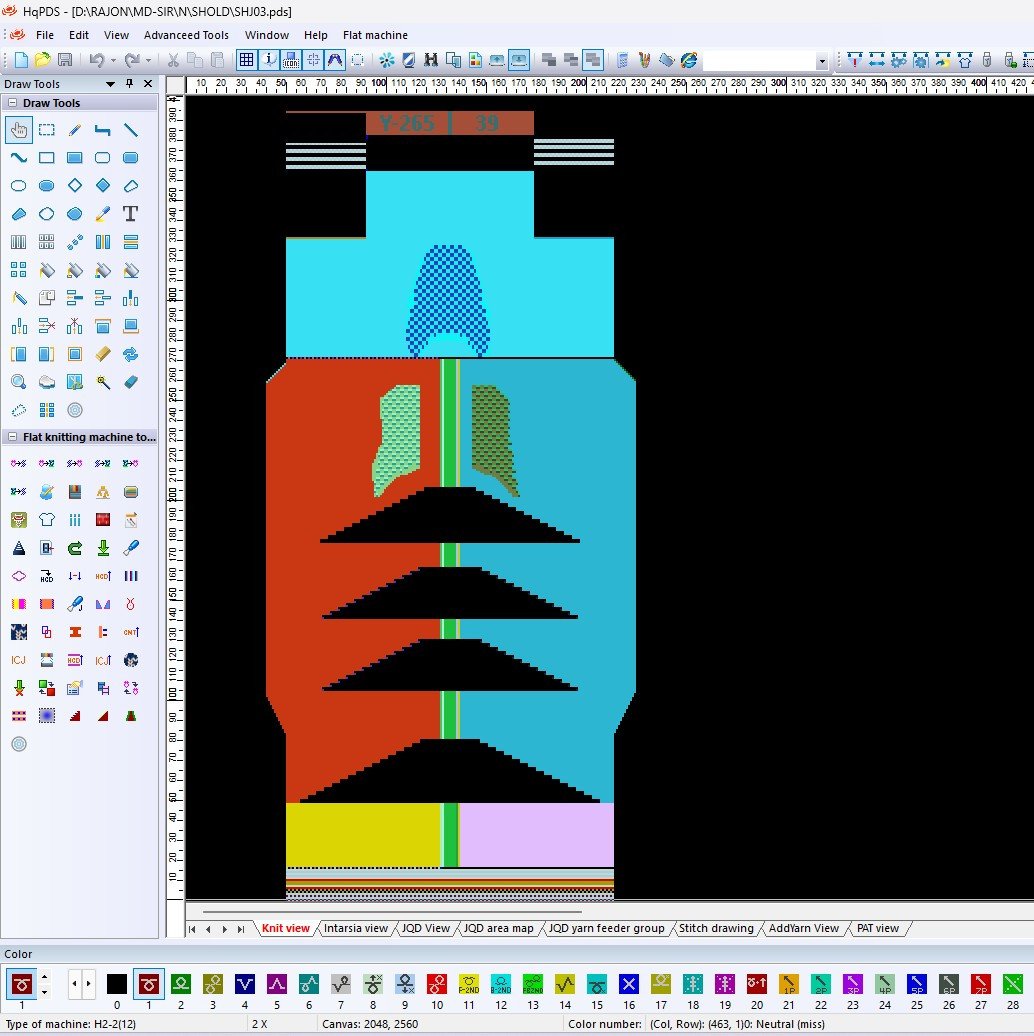Image resolution: width=1034 pixels, height=1036 pixels.
Task: Open the Flat machine menu
Action: point(375,35)
